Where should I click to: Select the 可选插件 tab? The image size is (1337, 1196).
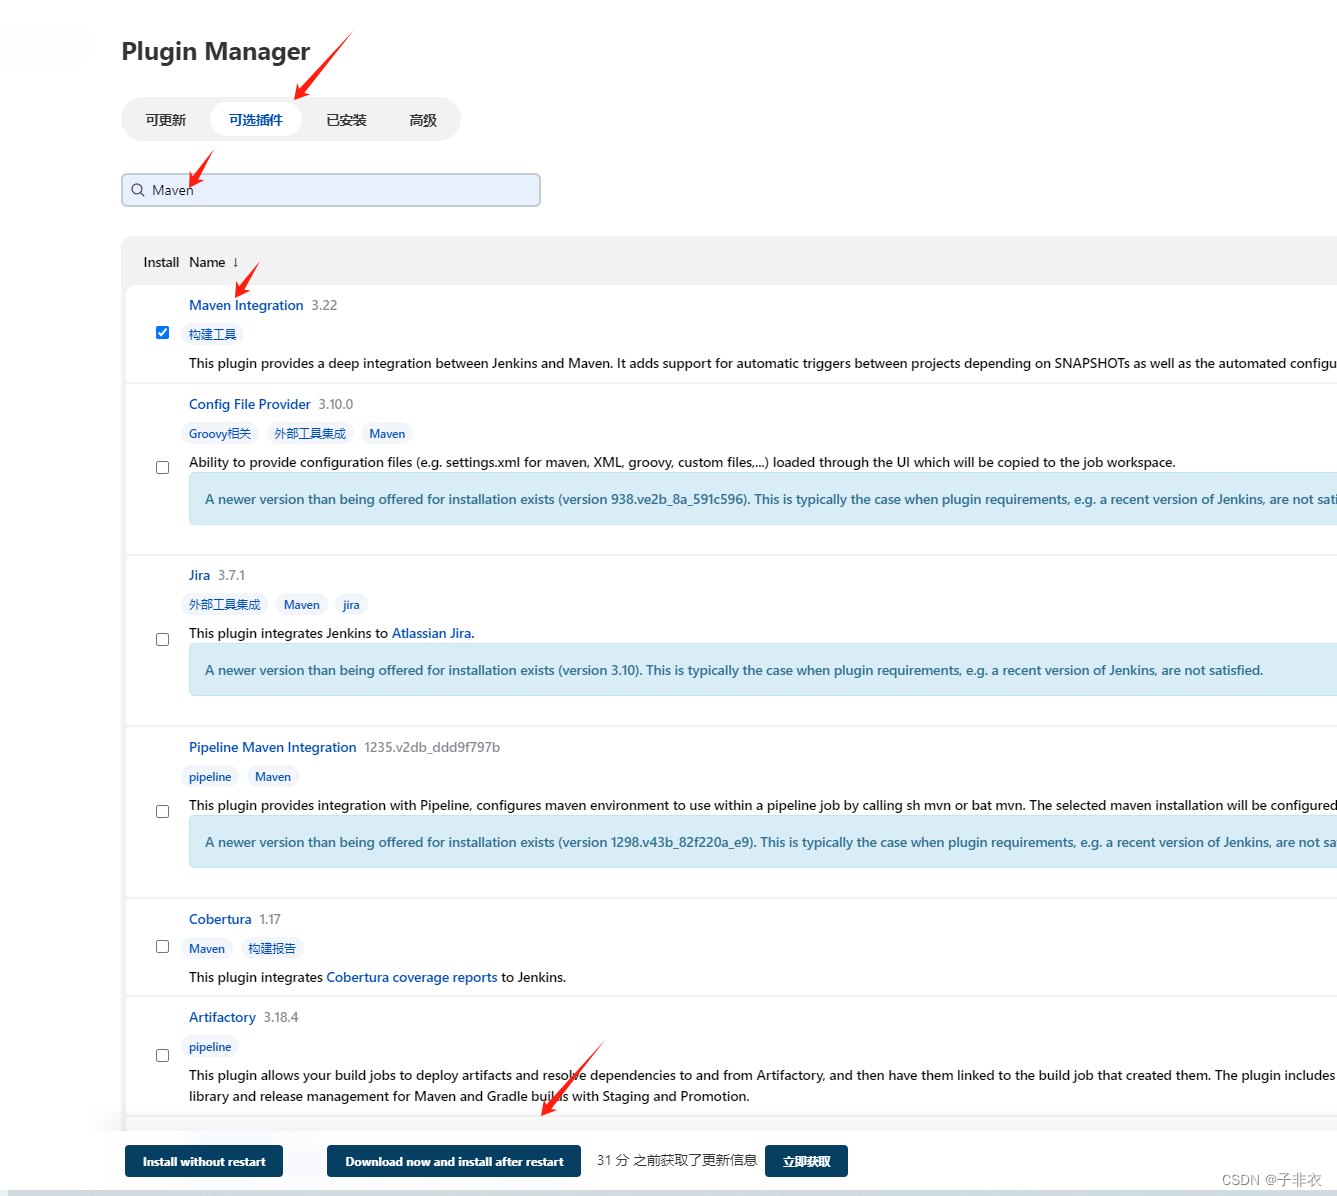tap(256, 120)
